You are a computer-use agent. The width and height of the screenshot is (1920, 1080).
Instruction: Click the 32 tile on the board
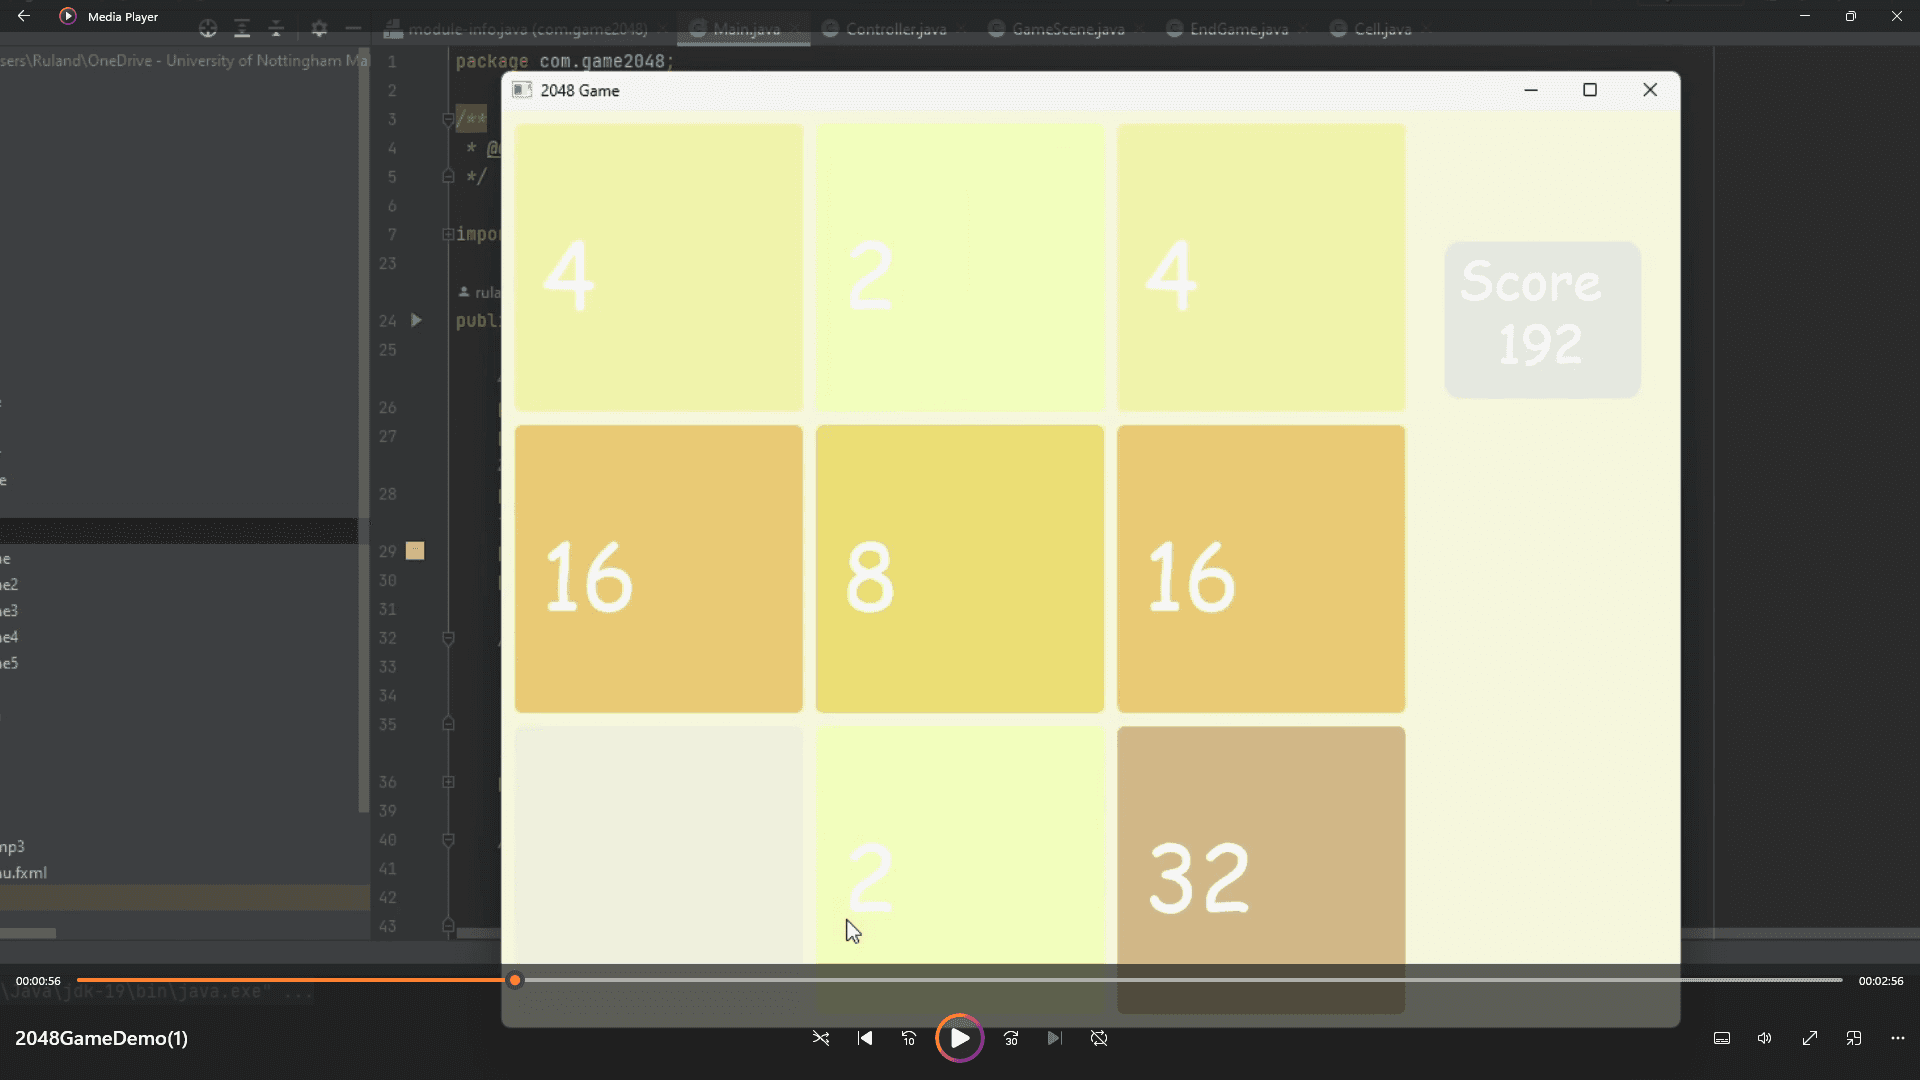point(1260,870)
